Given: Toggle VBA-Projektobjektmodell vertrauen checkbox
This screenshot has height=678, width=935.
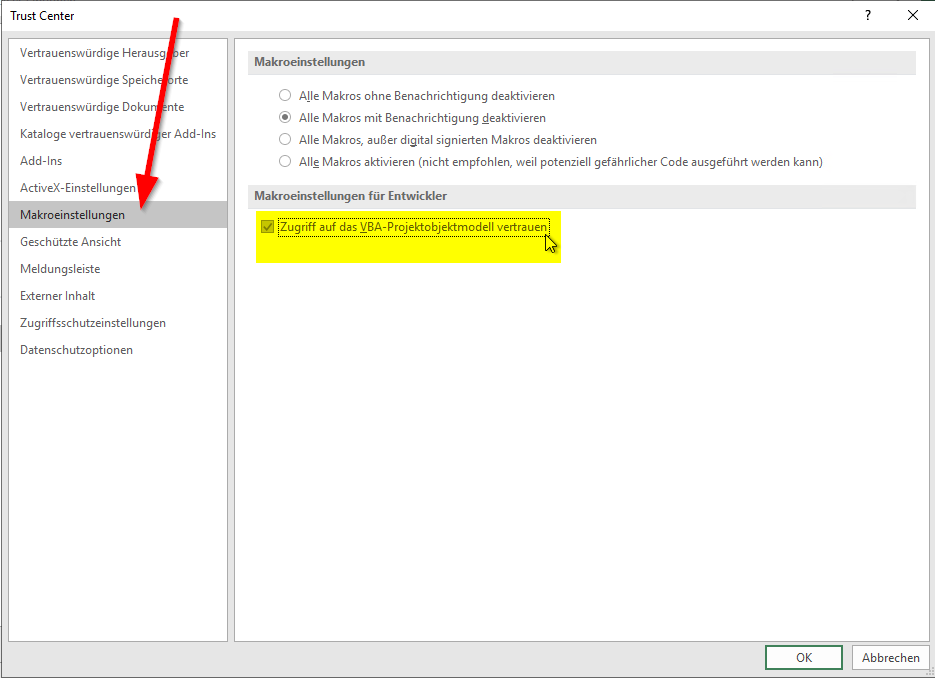Looking at the screenshot, I should tap(267, 227).
